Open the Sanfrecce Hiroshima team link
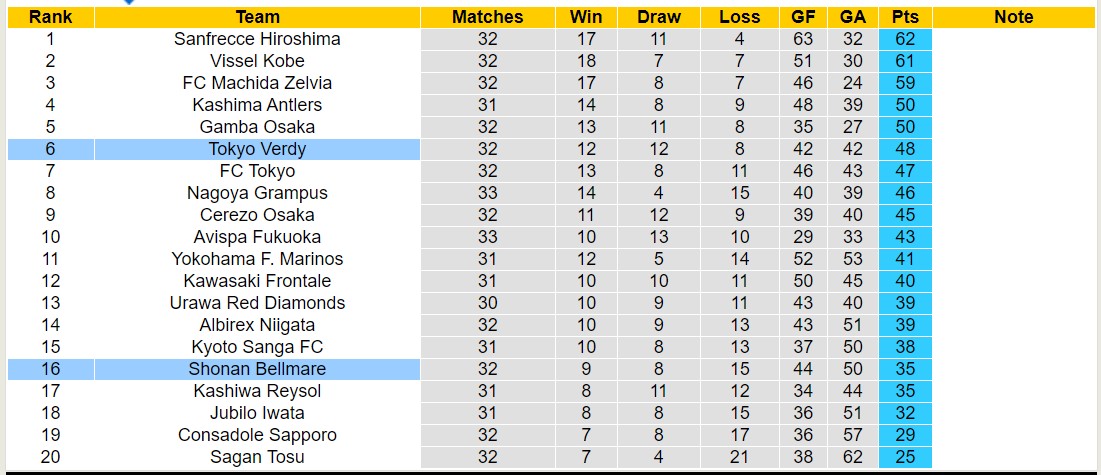The image size is (1101, 475). pyautogui.click(x=257, y=39)
